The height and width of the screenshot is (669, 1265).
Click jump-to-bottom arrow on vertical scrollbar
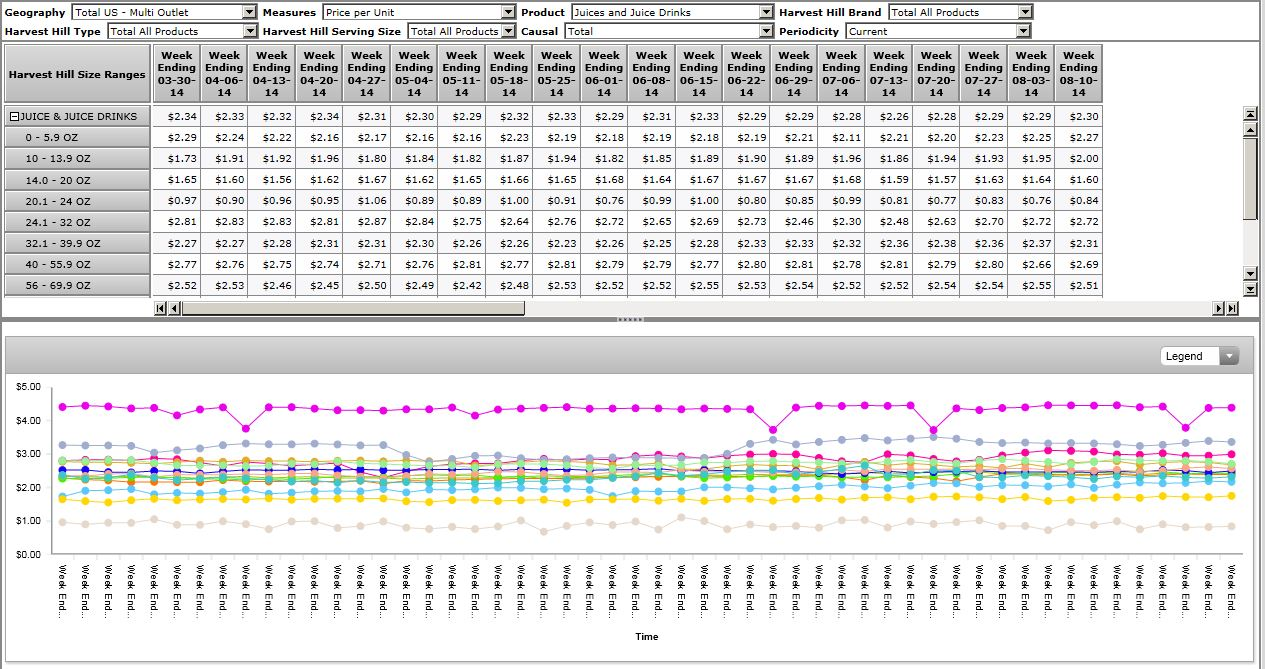[1250, 289]
